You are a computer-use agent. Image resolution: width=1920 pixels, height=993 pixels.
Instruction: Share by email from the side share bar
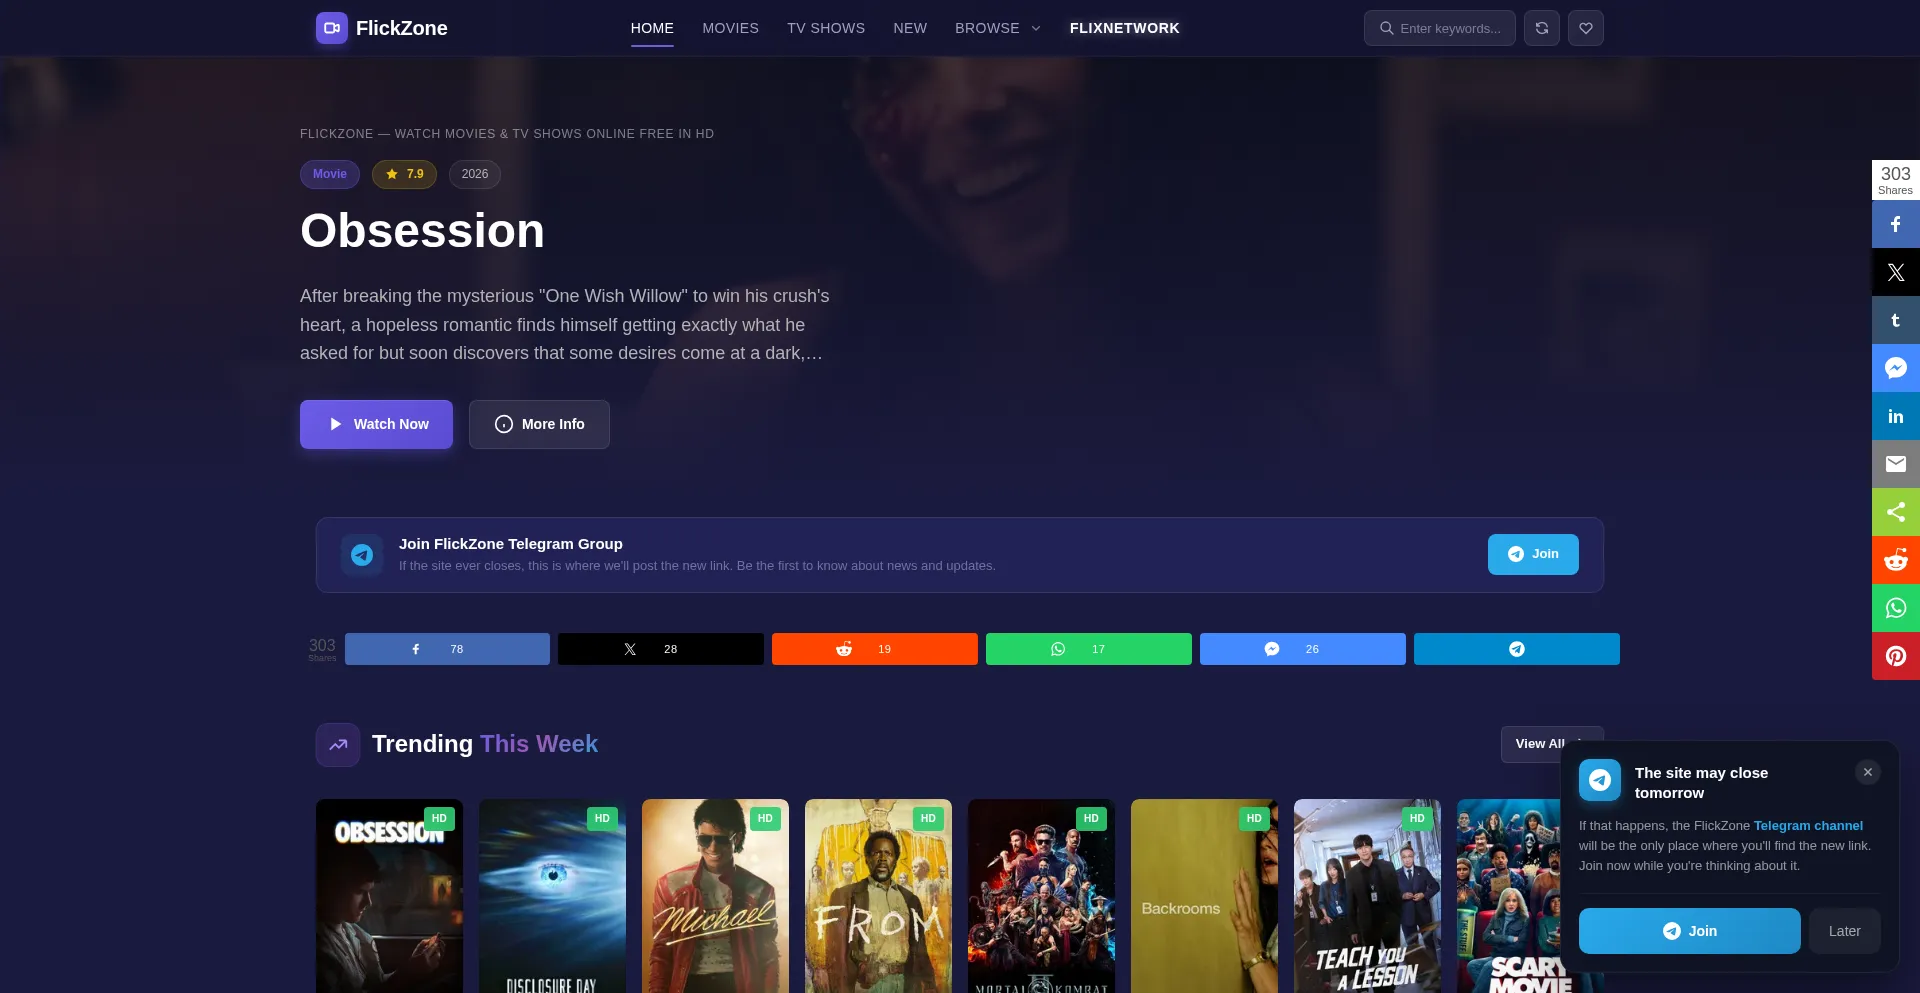click(1896, 464)
